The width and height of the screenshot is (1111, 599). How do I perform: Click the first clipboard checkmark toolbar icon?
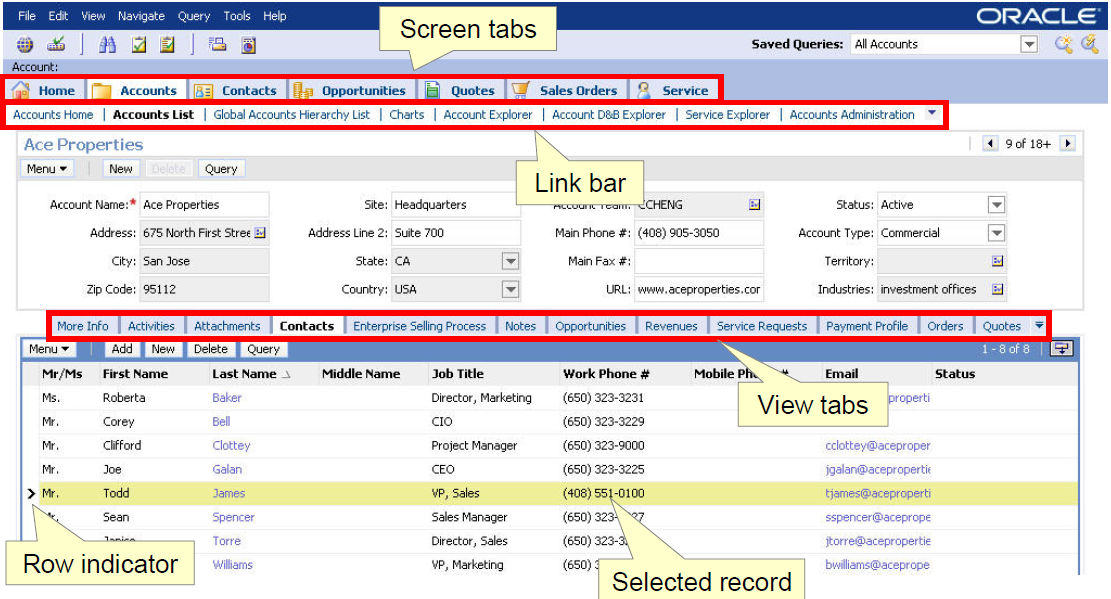[139, 45]
